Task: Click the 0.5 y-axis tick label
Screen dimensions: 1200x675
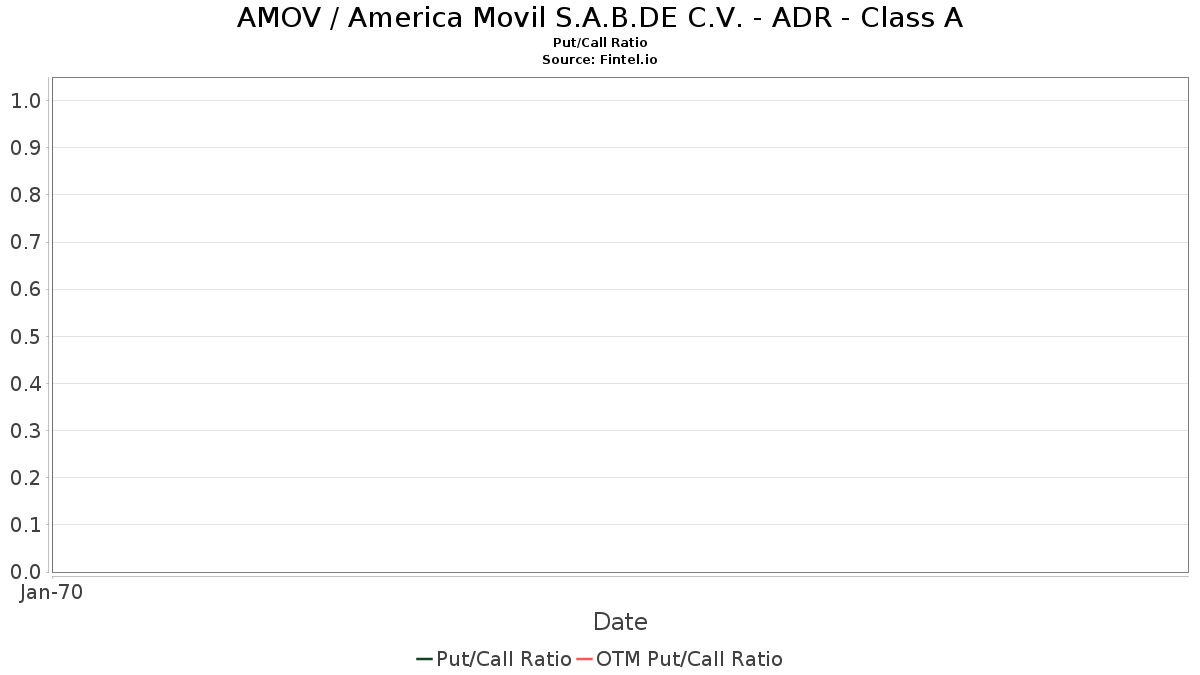Action: point(25,336)
